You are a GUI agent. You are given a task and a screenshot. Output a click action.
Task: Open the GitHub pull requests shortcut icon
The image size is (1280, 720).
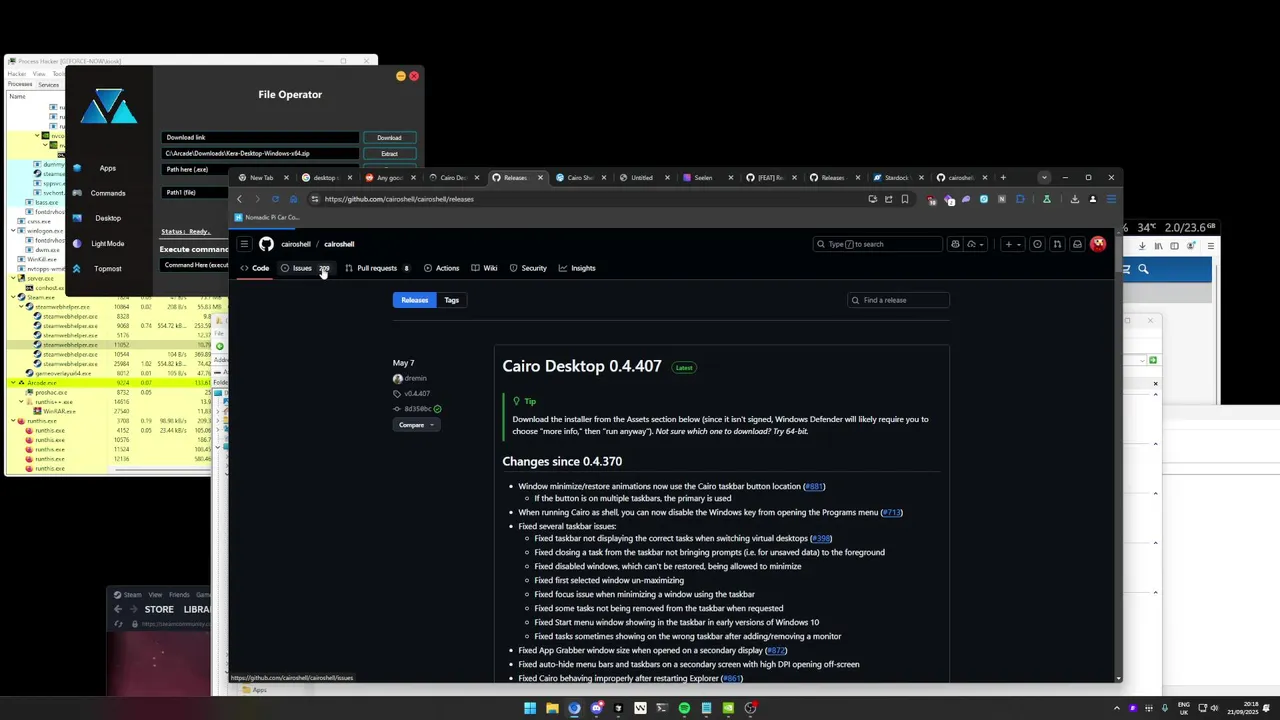(1057, 244)
